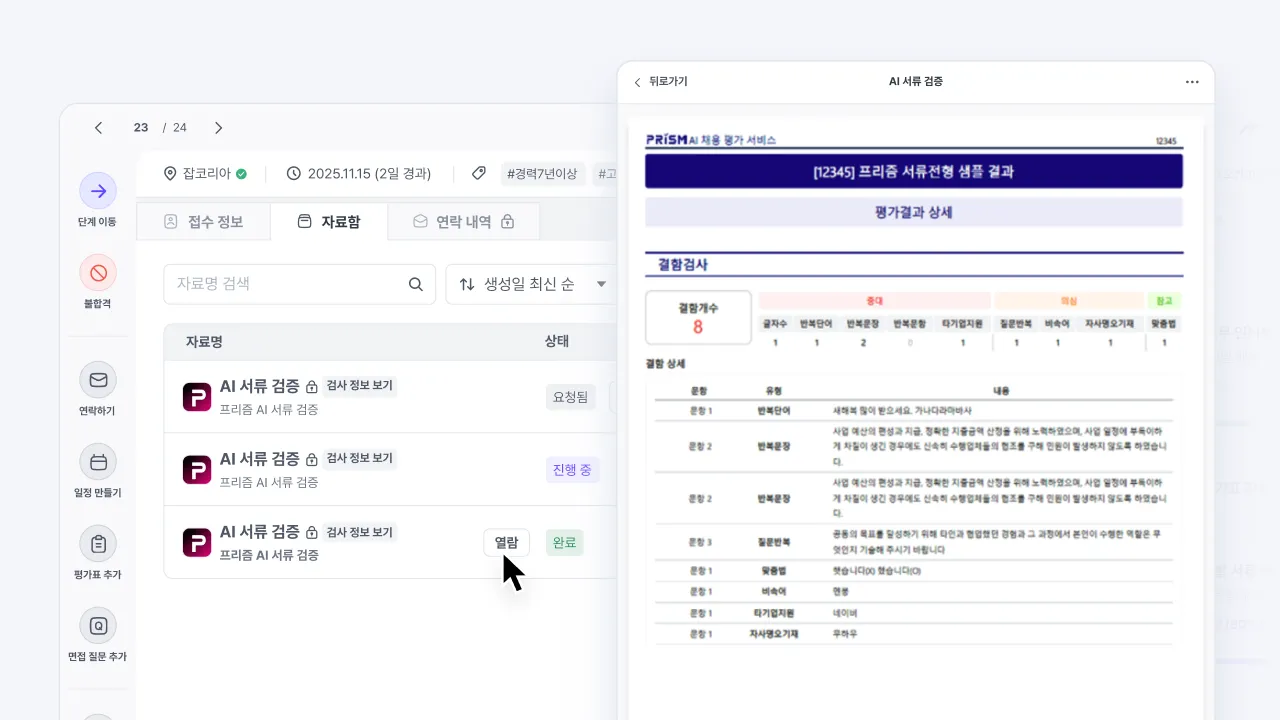This screenshot has width=1280, height=720.
Task: Switch to the 연락 내역 tab
Action: point(463,222)
